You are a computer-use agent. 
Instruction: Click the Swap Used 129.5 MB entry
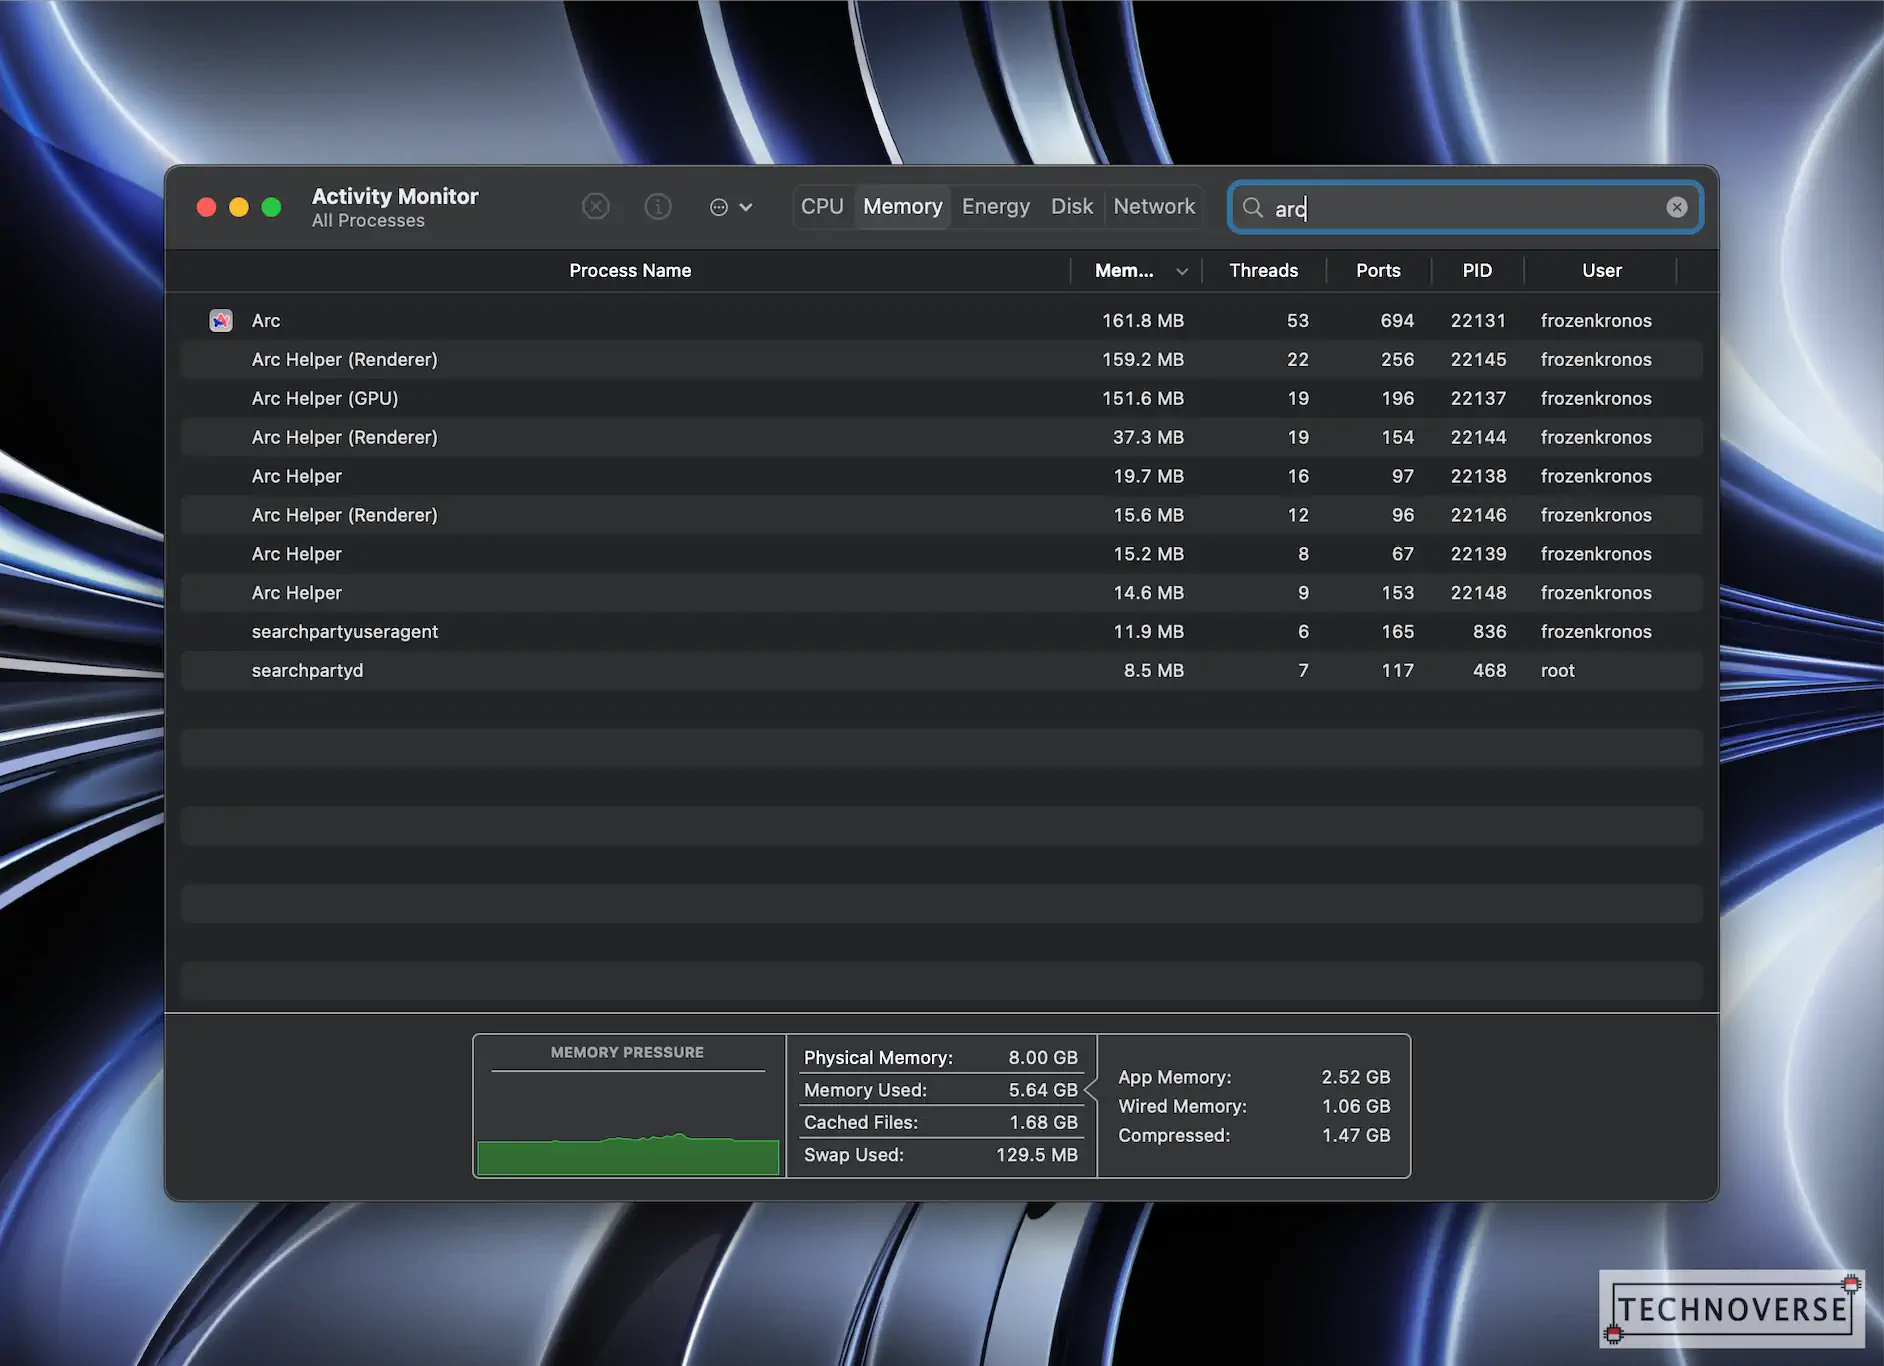[940, 1155]
